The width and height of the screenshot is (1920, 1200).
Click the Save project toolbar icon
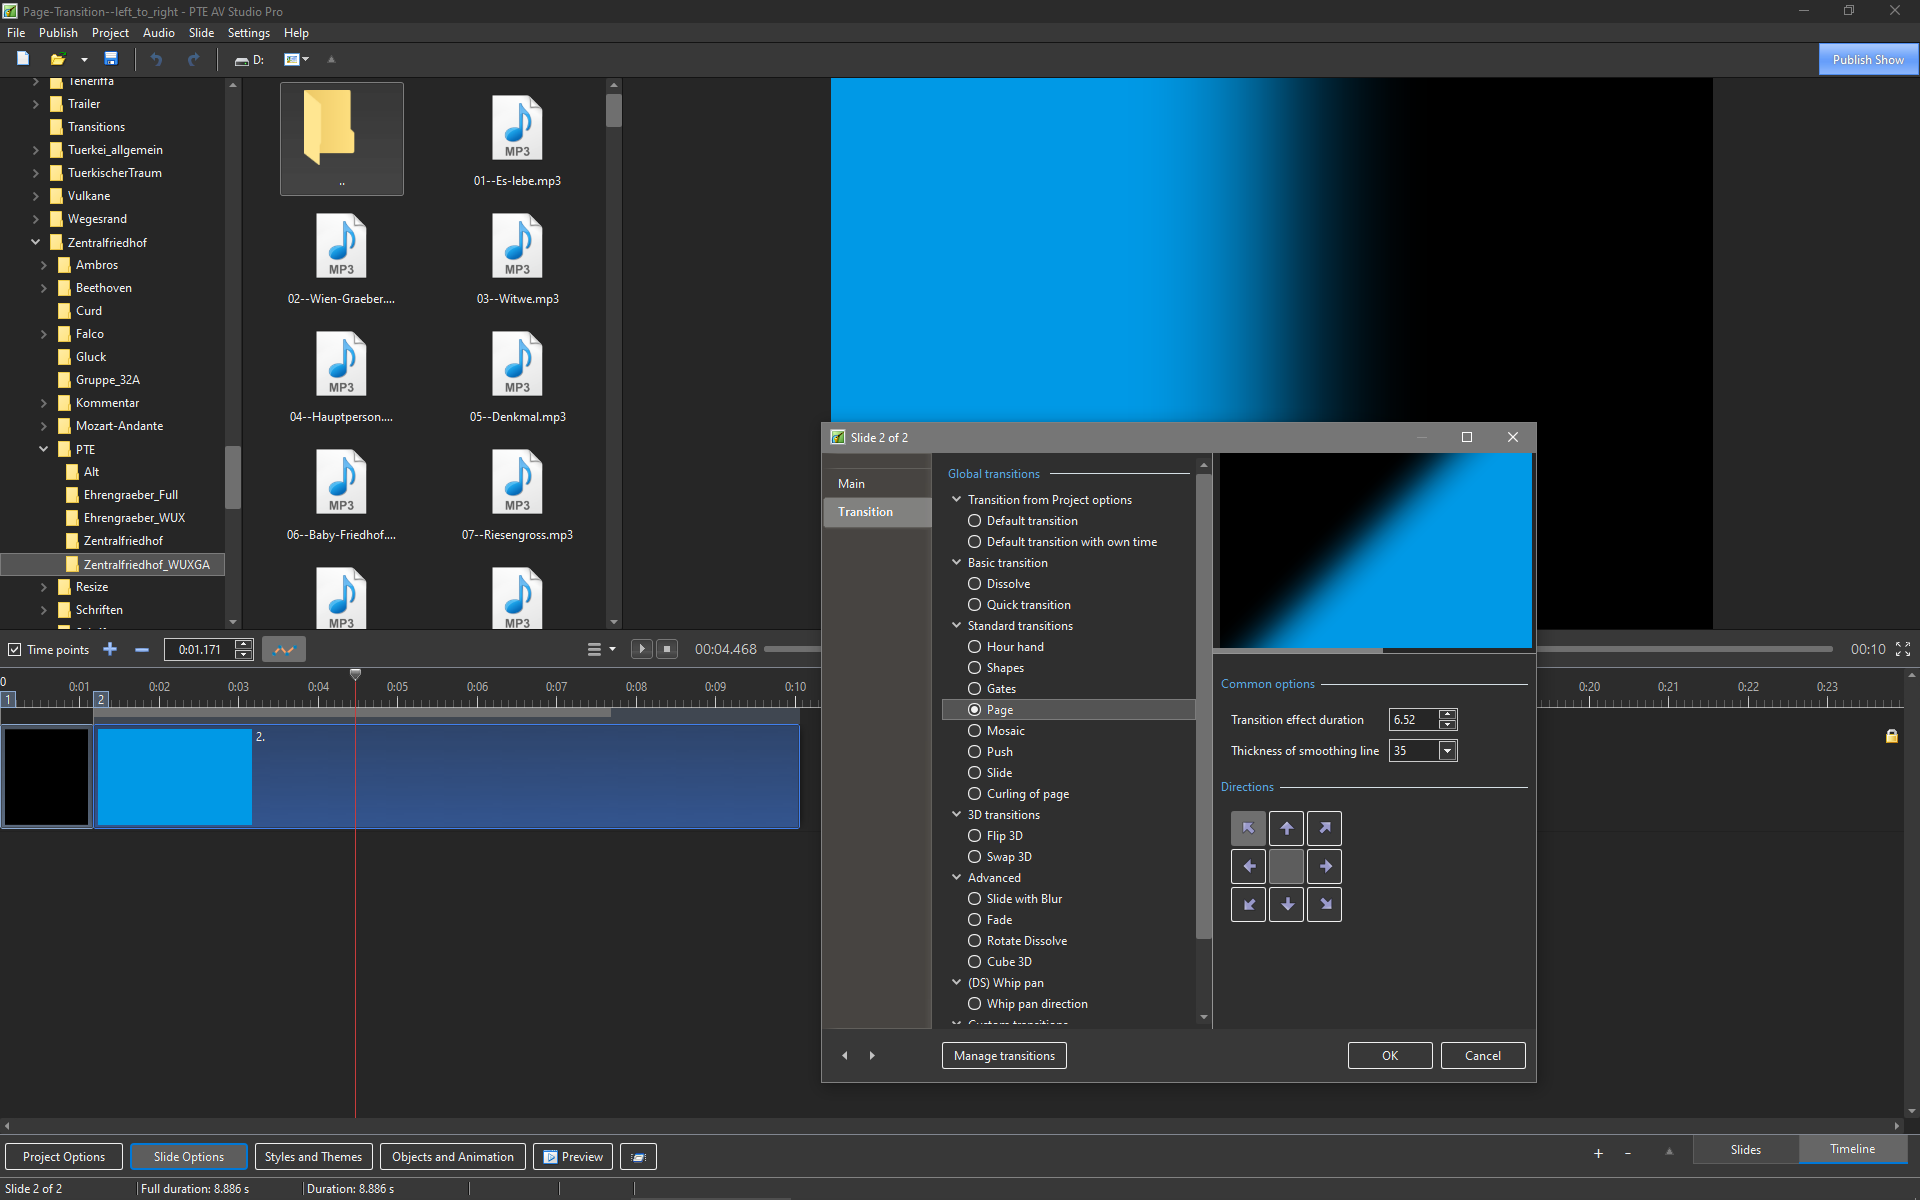(111, 59)
